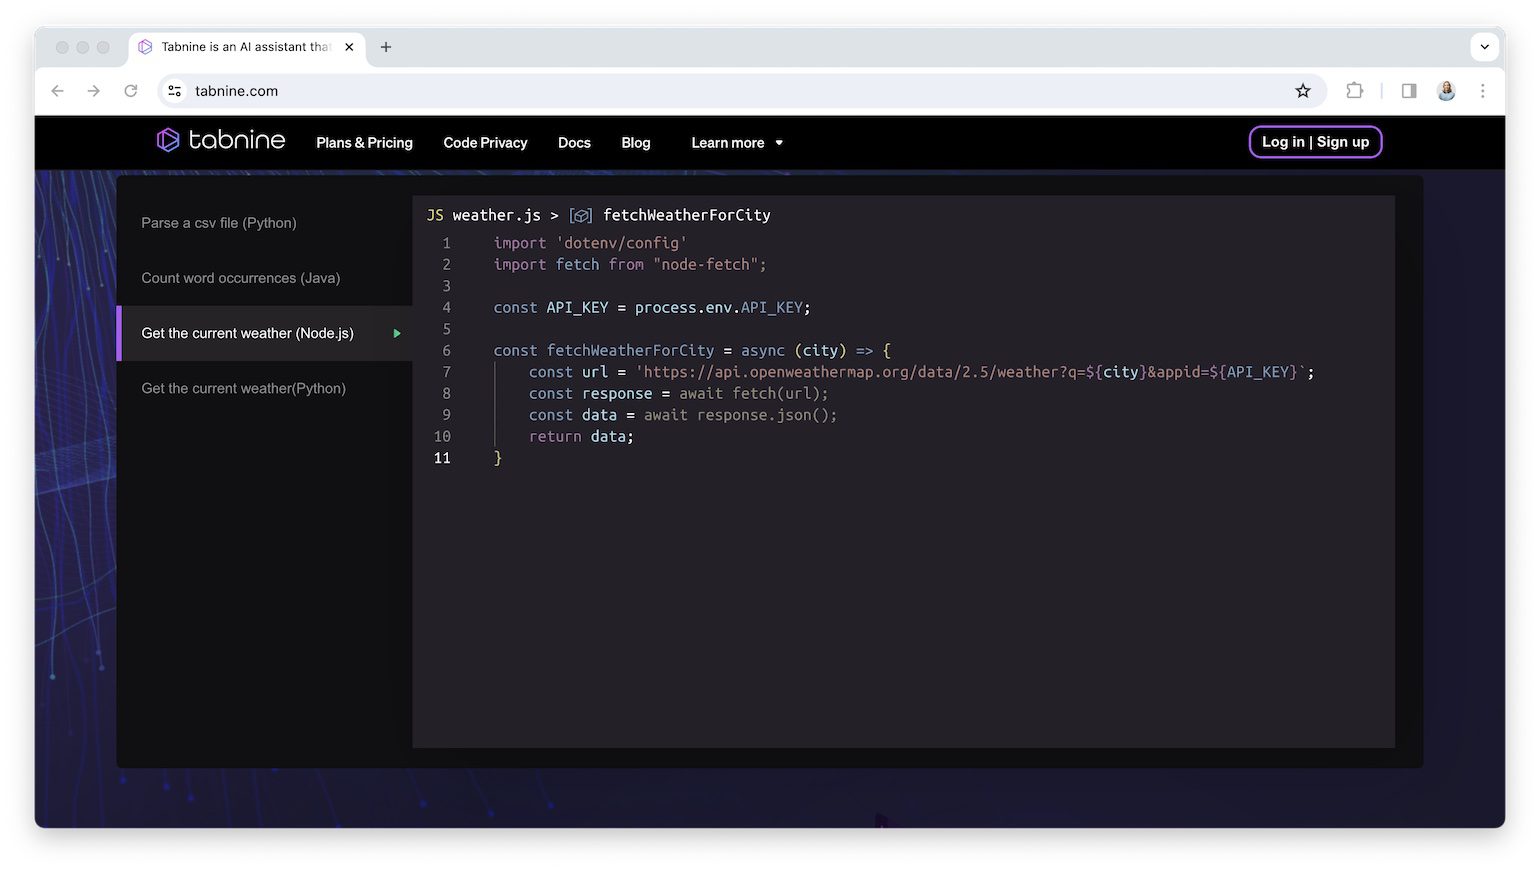Viewport: 1540px width, 871px height.
Task: Open the Docs menu item
Action: [574, 142]
